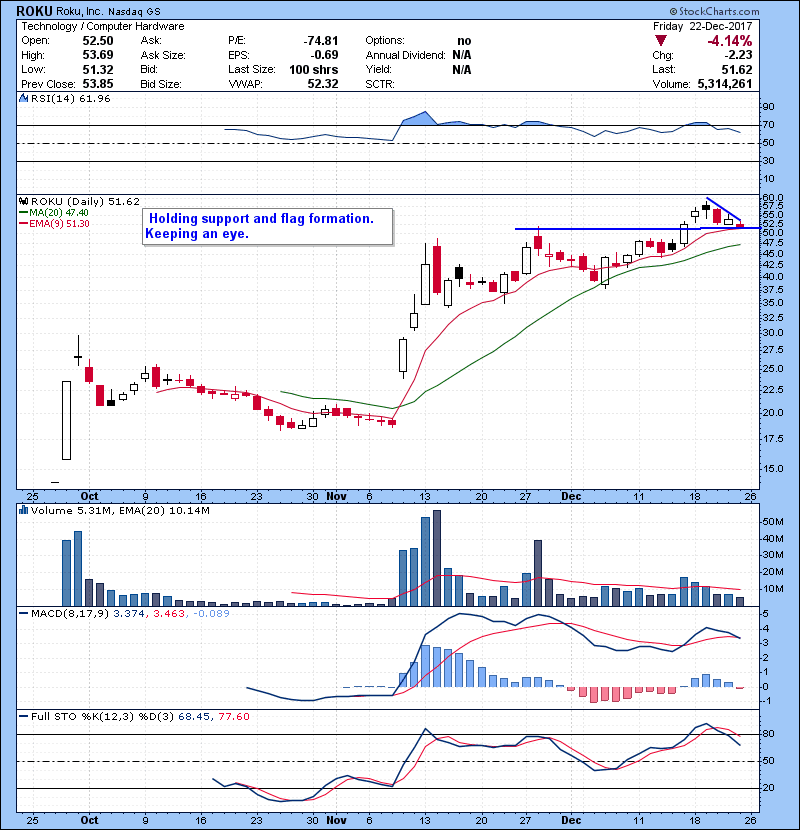Click the -4.14% percent change
This screenshot has height=830, width=800.
(730, 41)
